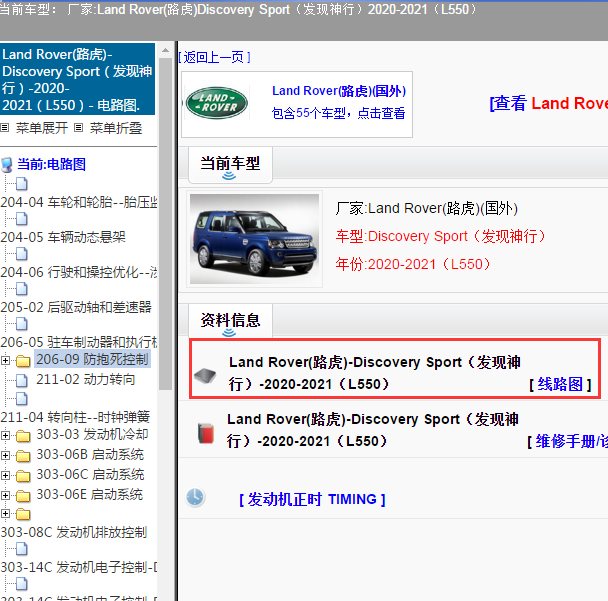Click folder icon of 303-06E 启动系统

click(23, 496)
